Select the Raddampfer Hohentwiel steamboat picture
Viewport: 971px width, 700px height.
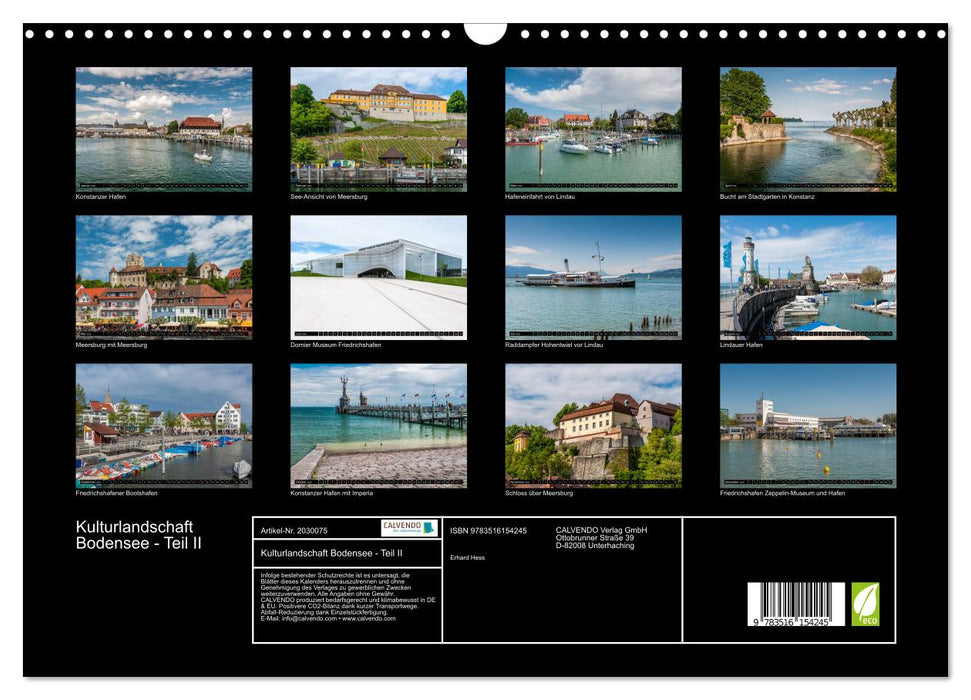tap(590, 276)
